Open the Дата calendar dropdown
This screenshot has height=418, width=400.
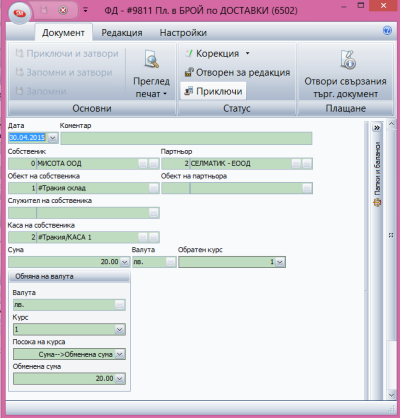[53, 137]
